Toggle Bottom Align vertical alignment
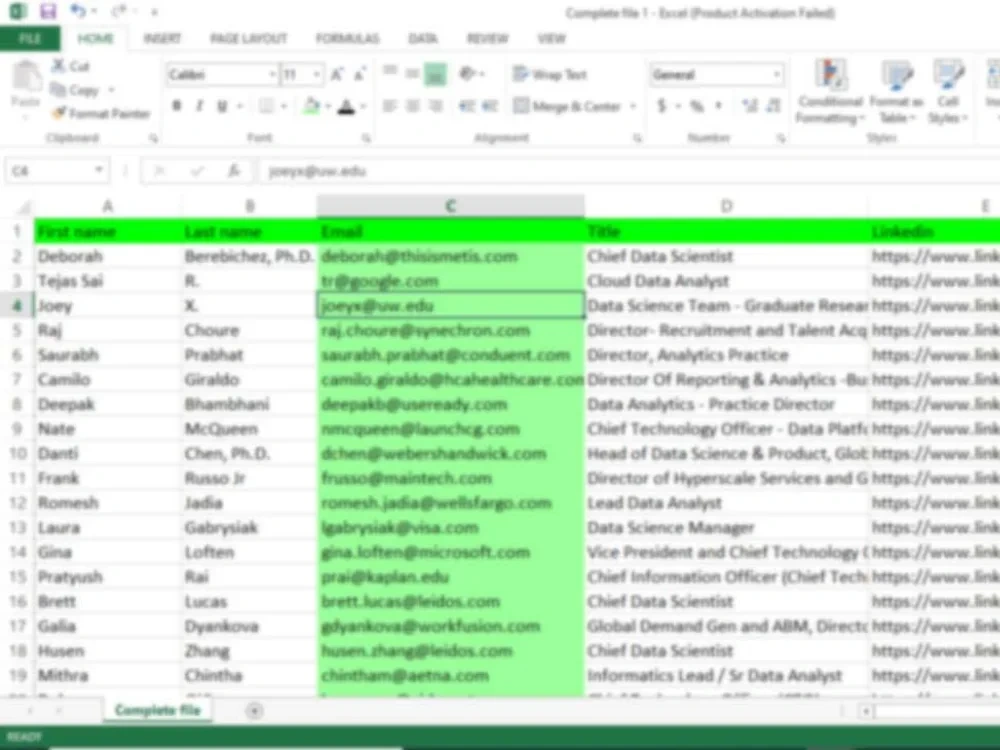 click(x=436, y=75)
